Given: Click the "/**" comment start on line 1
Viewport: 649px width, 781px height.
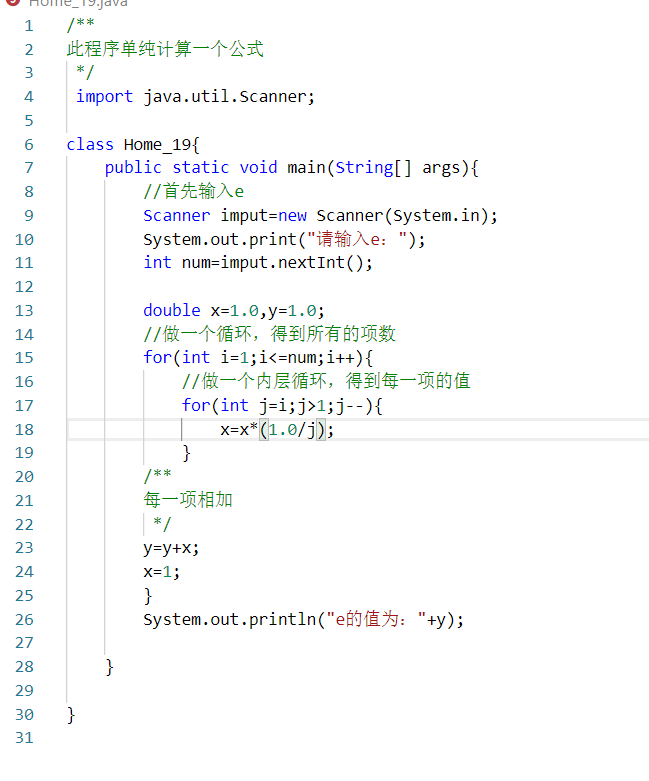Looking at the screenshot, I should [81, 25].
